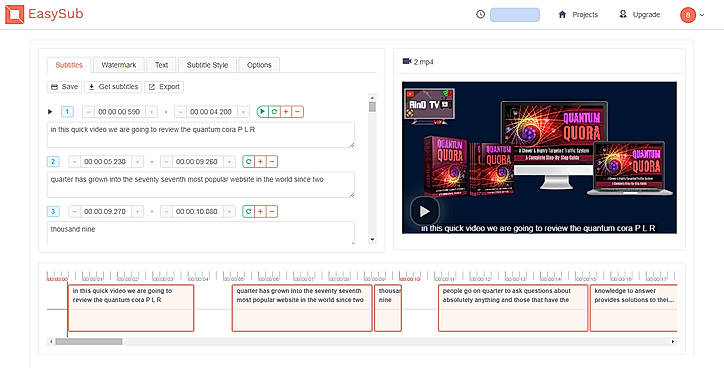Open the Options tab
This screenshot has height=368, width=724.
pos(259,65)
